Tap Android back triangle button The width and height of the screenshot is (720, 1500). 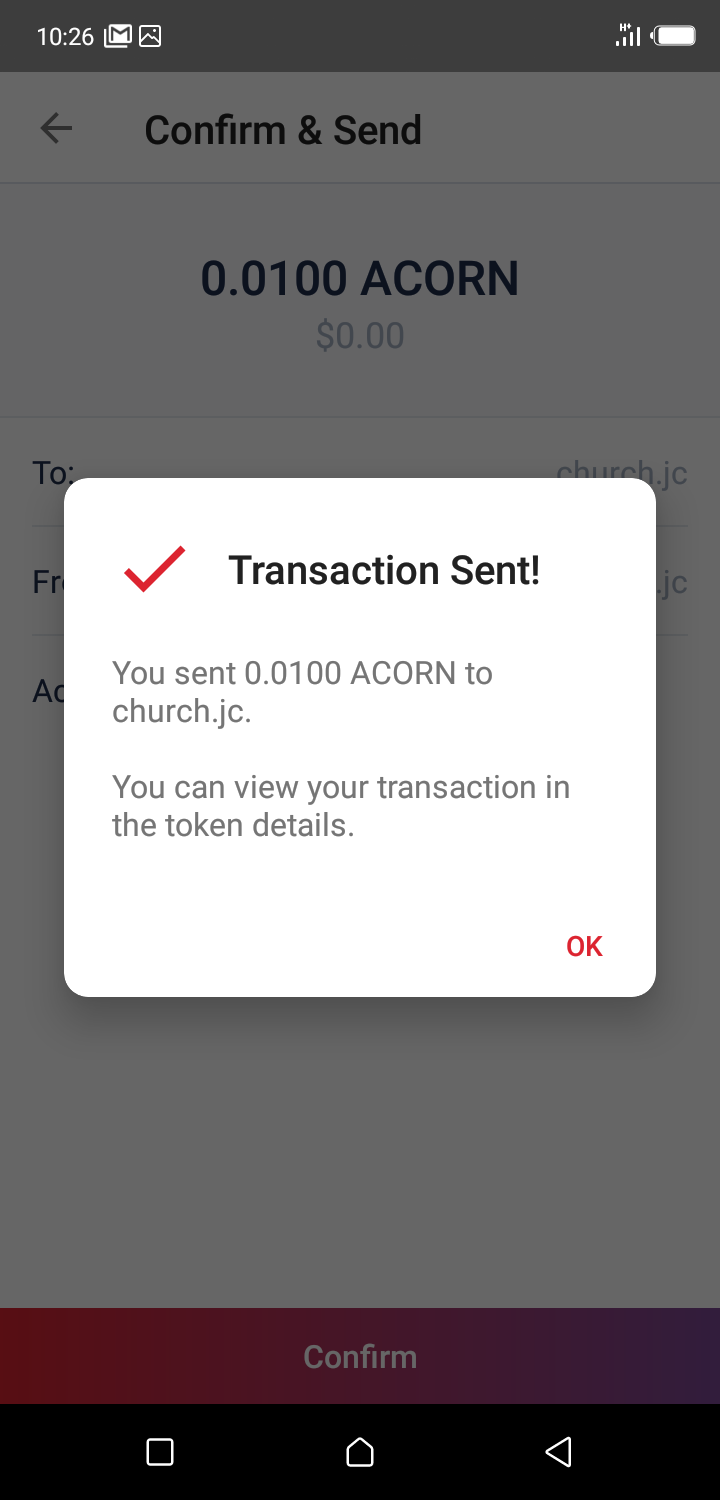(x=558, y=1452)
